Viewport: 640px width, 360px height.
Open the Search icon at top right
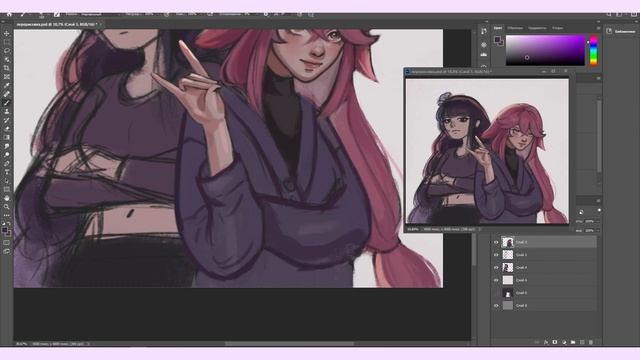coord(609,14)
